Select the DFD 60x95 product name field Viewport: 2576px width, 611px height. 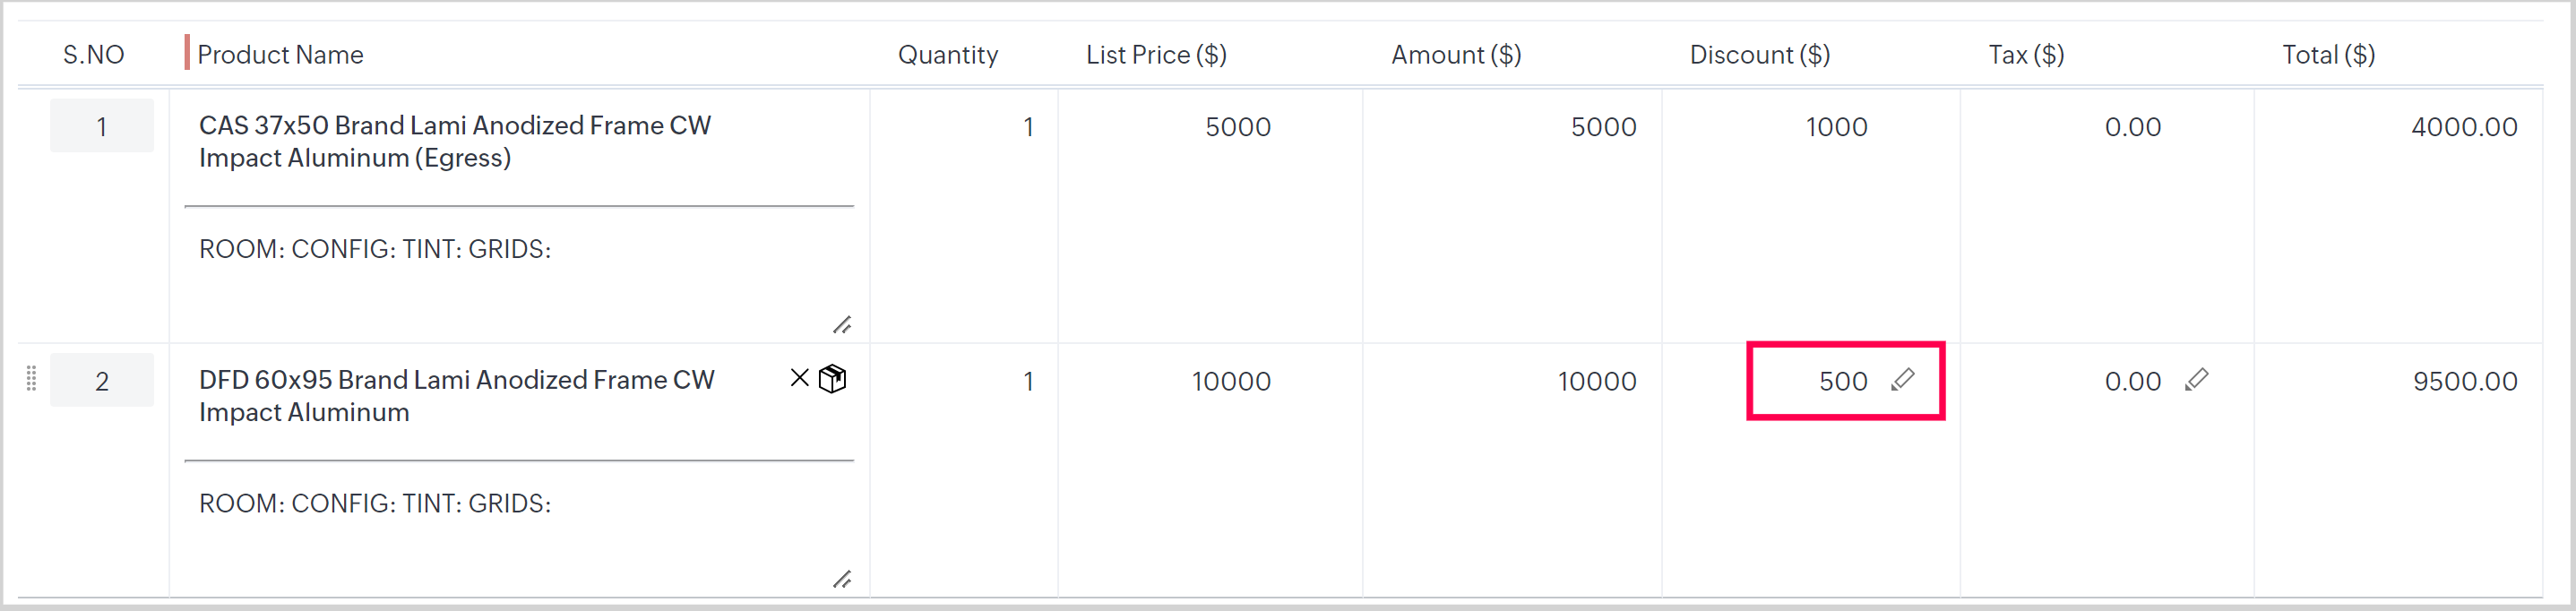[x=457, y=396]
